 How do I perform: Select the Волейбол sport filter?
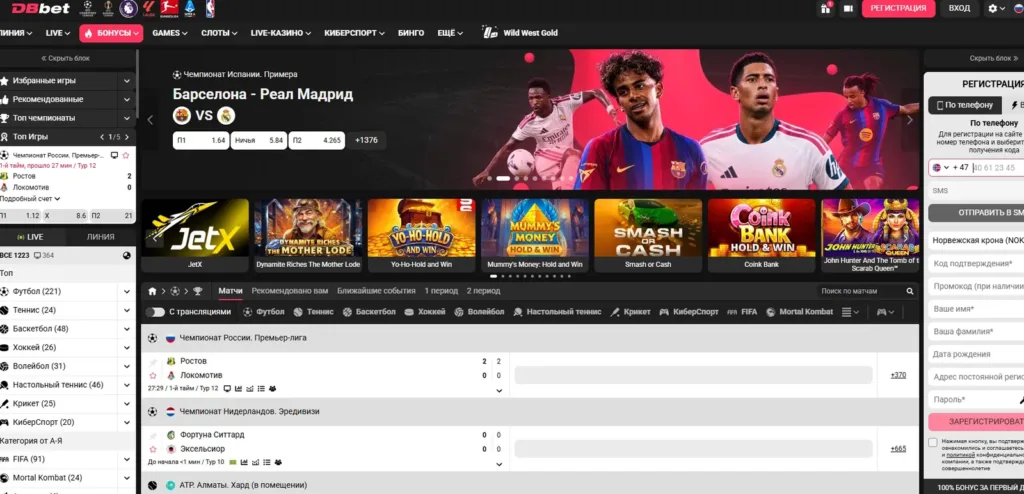point(479,312)
